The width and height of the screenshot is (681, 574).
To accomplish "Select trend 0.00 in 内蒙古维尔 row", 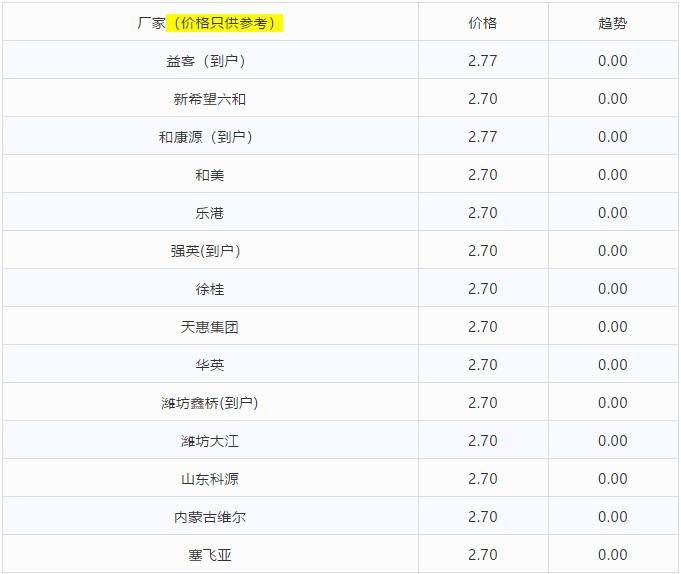I will pyautogui.click(x=612, y=517).
